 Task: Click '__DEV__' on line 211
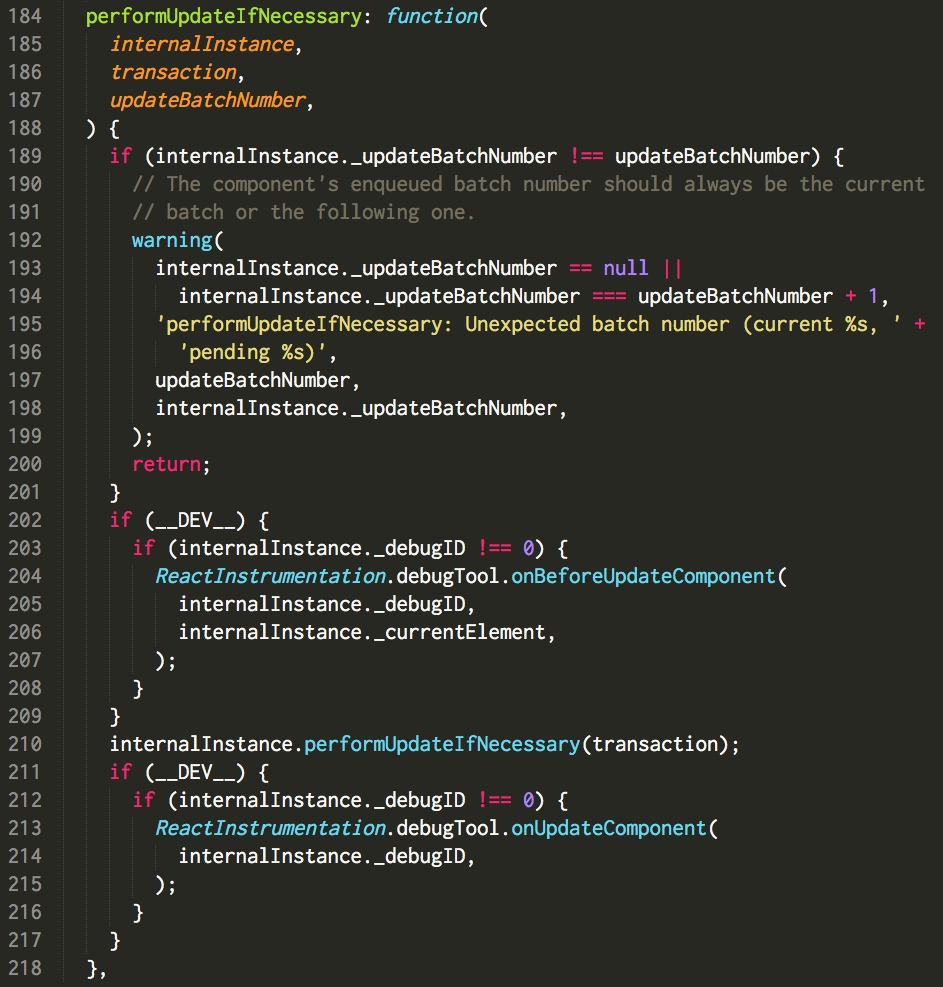pos(195,772)
